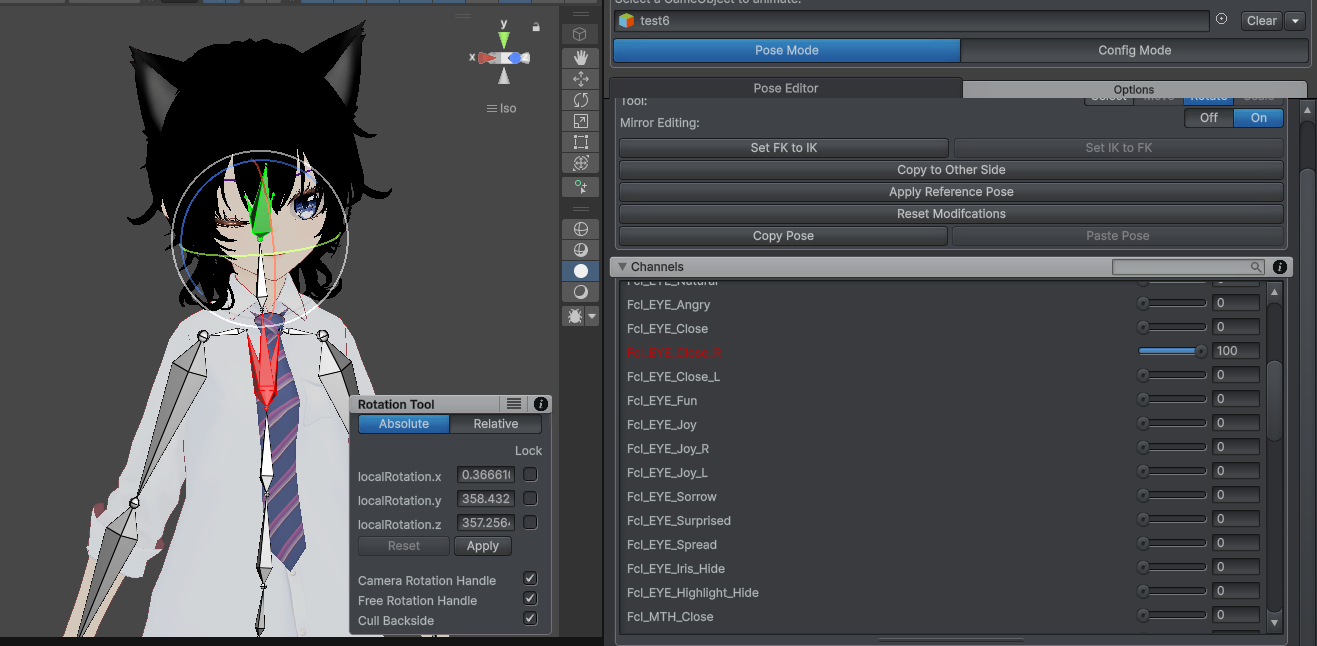Select the Scale tool in scene toolbar
Viewport: 1317px width, 646px height.
pos(580,121)
